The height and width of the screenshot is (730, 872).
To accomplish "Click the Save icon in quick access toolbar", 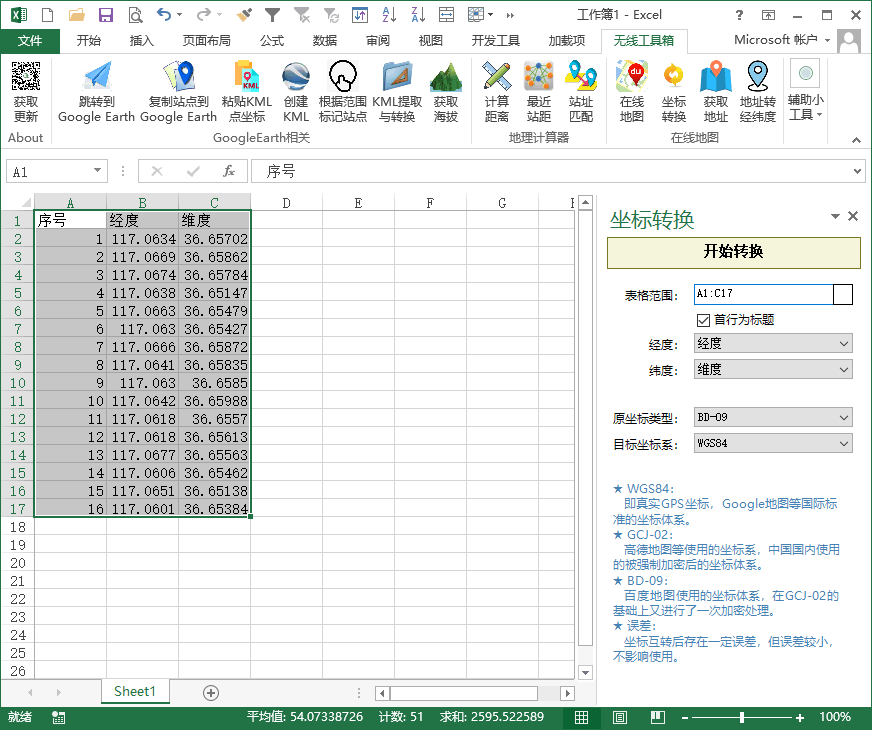I will [106, 15].
